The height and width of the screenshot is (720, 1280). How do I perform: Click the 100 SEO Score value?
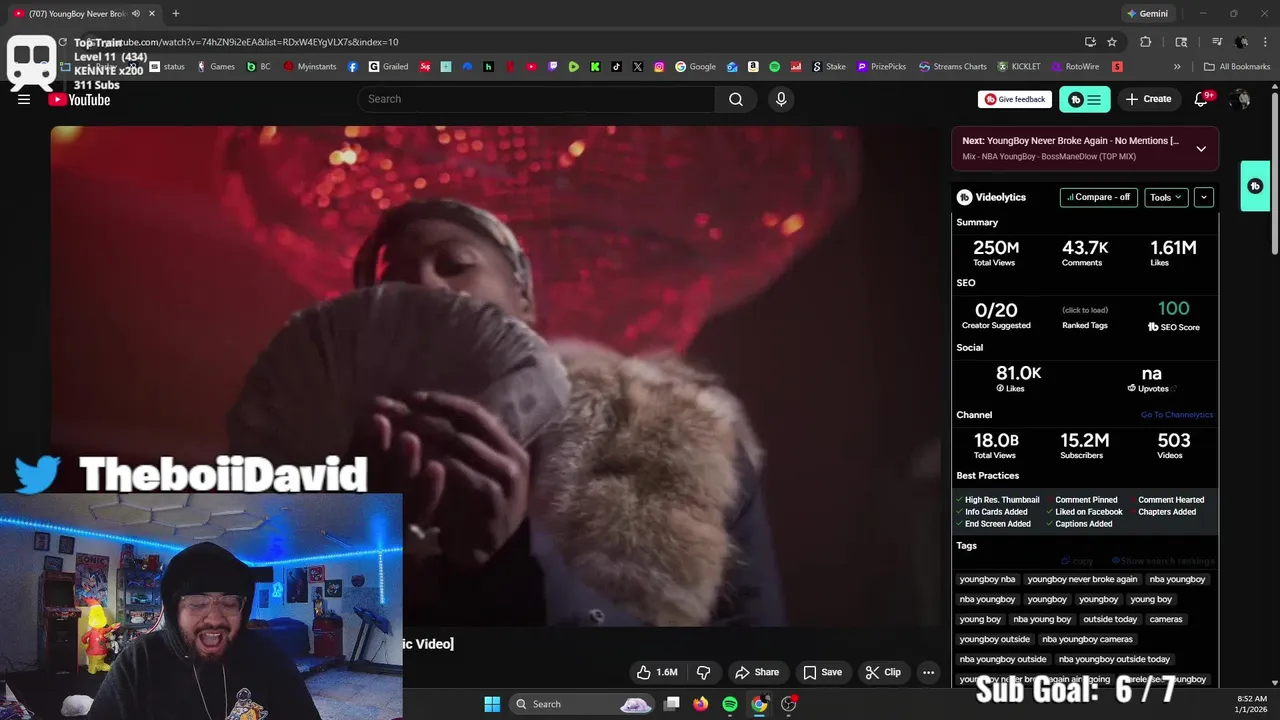1174,309
